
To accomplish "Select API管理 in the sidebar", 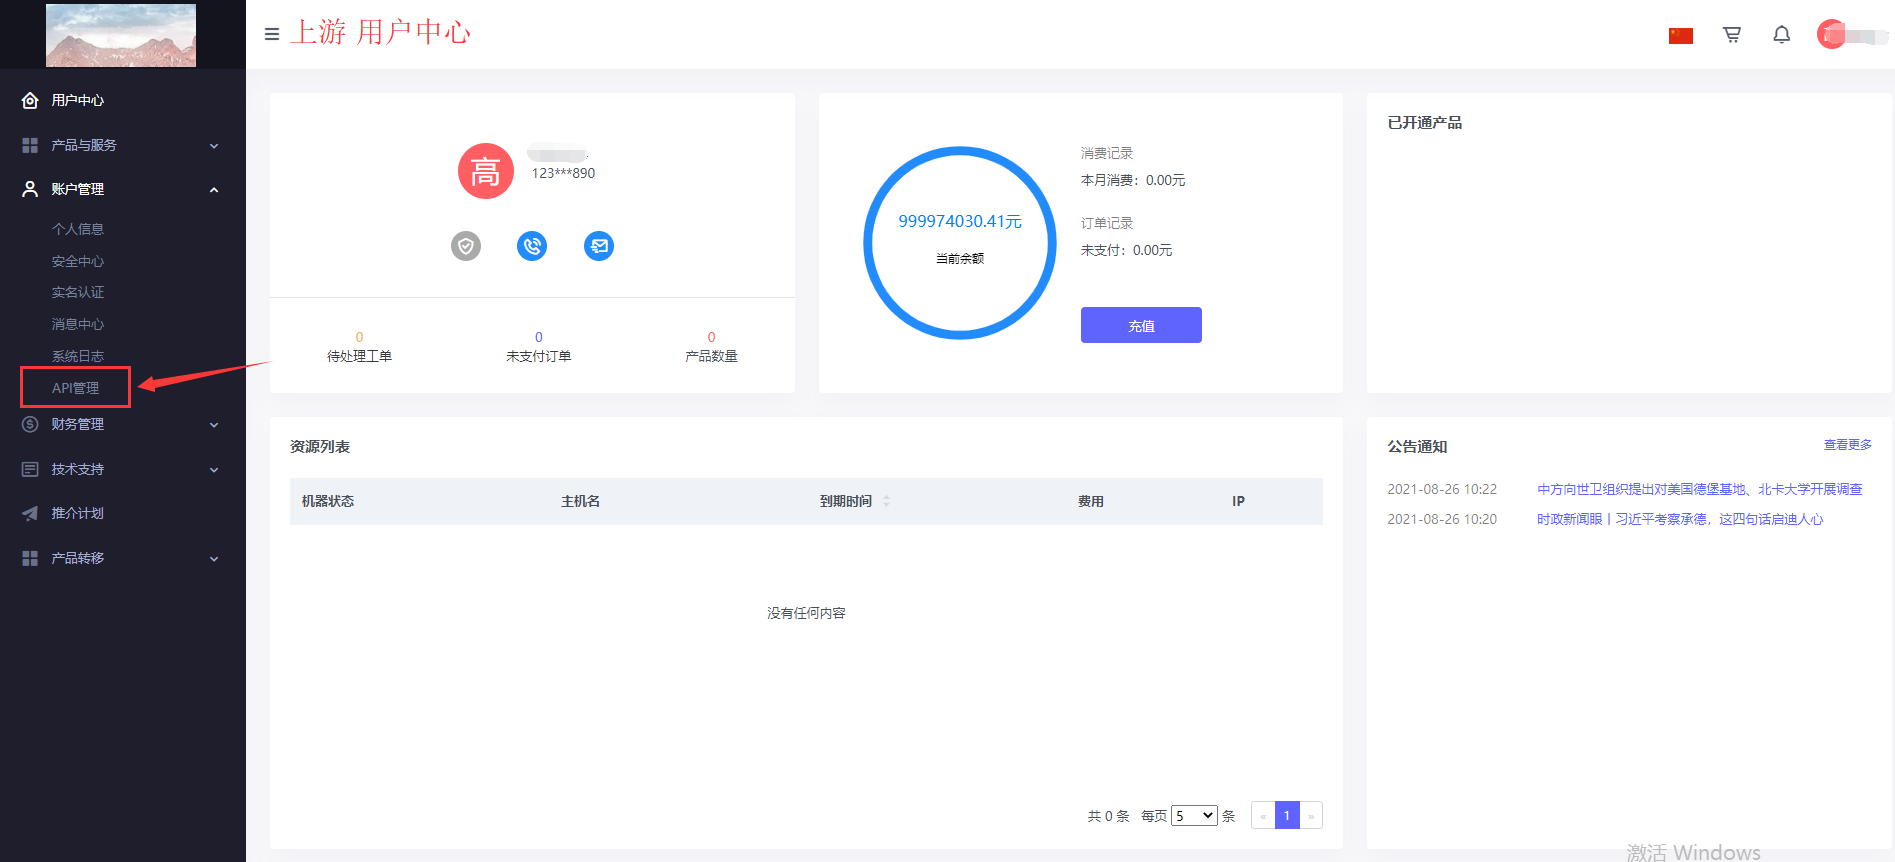I will 76,388.
